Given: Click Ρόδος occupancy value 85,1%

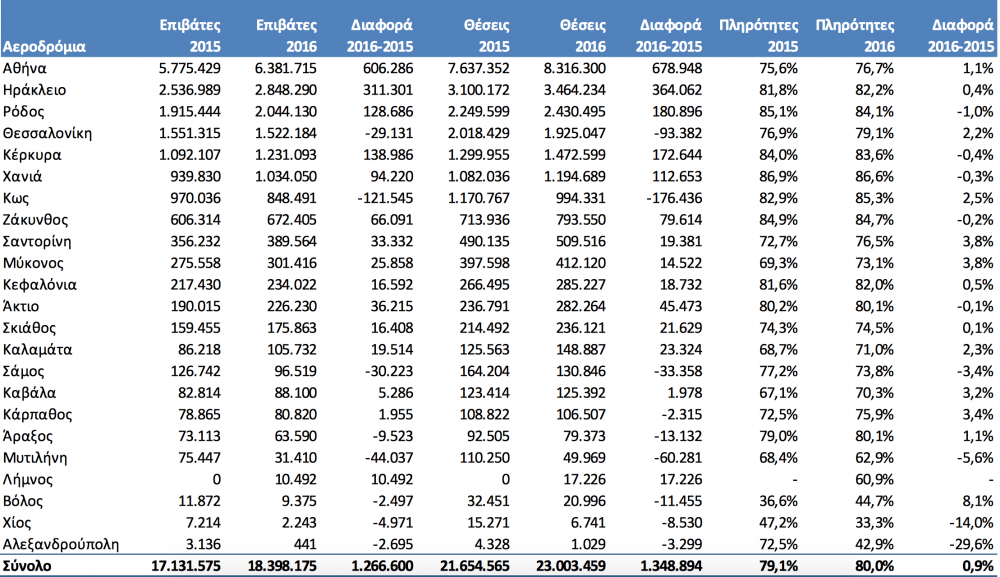Looking at the screenshot, I should [x=779, y=112].
